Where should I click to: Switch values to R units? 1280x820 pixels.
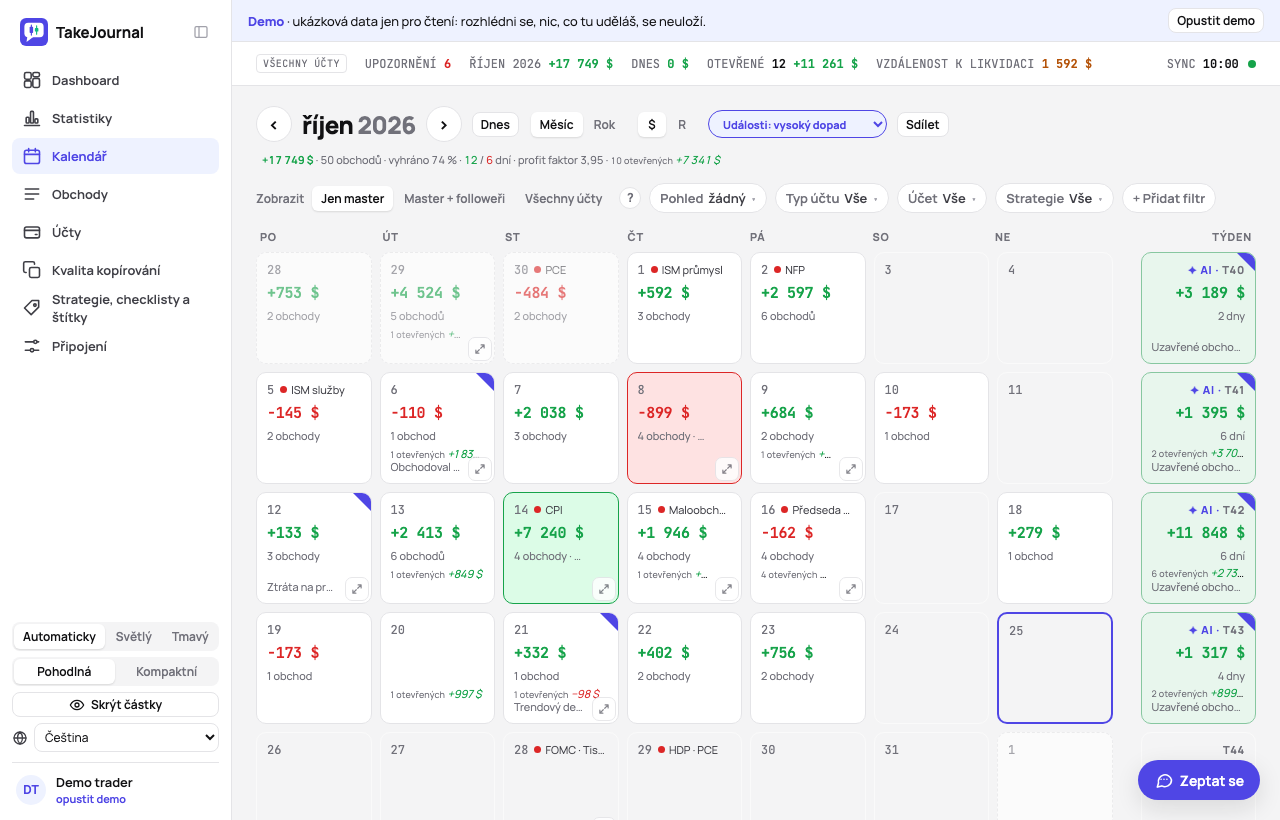[x=682, y=125]
